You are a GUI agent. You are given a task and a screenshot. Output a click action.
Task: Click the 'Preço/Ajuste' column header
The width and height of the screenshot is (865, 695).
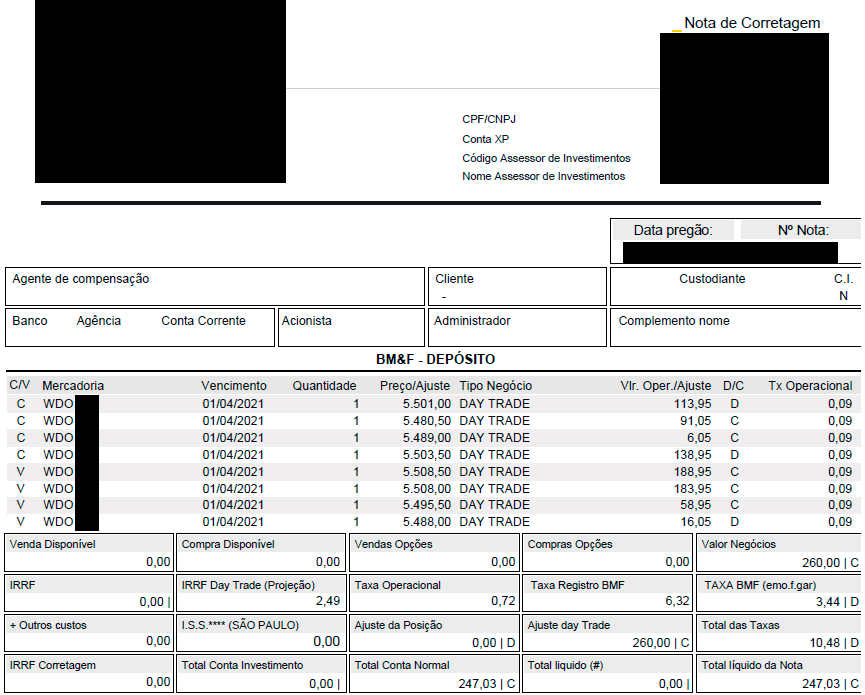[x=415, y=386]
